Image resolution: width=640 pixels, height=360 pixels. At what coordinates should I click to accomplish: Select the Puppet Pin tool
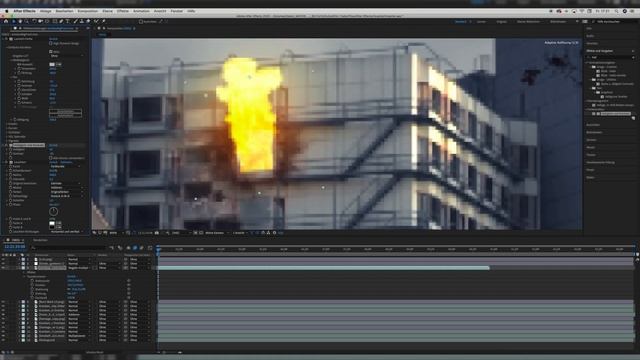(x=104, y=21)
